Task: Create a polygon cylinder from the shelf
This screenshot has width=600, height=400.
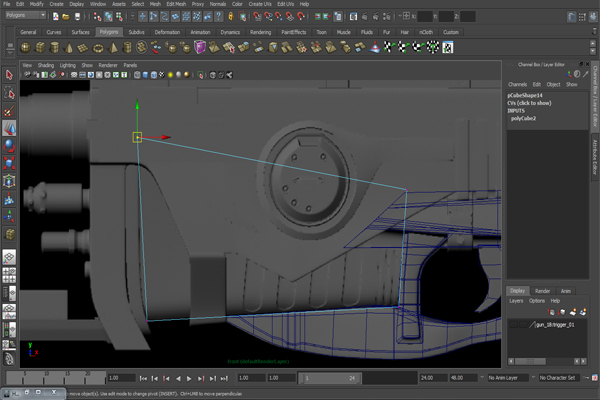Action: [54, 47]
